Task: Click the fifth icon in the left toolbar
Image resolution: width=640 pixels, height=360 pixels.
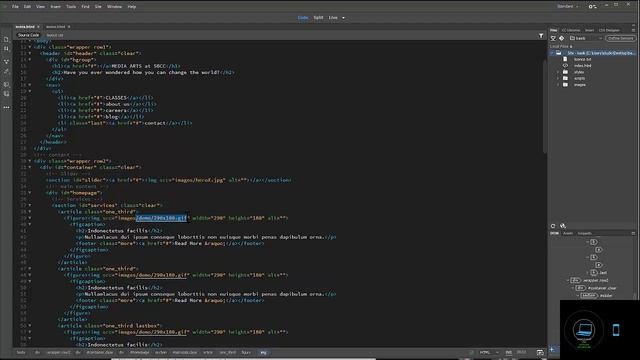Action: (6, 84)
